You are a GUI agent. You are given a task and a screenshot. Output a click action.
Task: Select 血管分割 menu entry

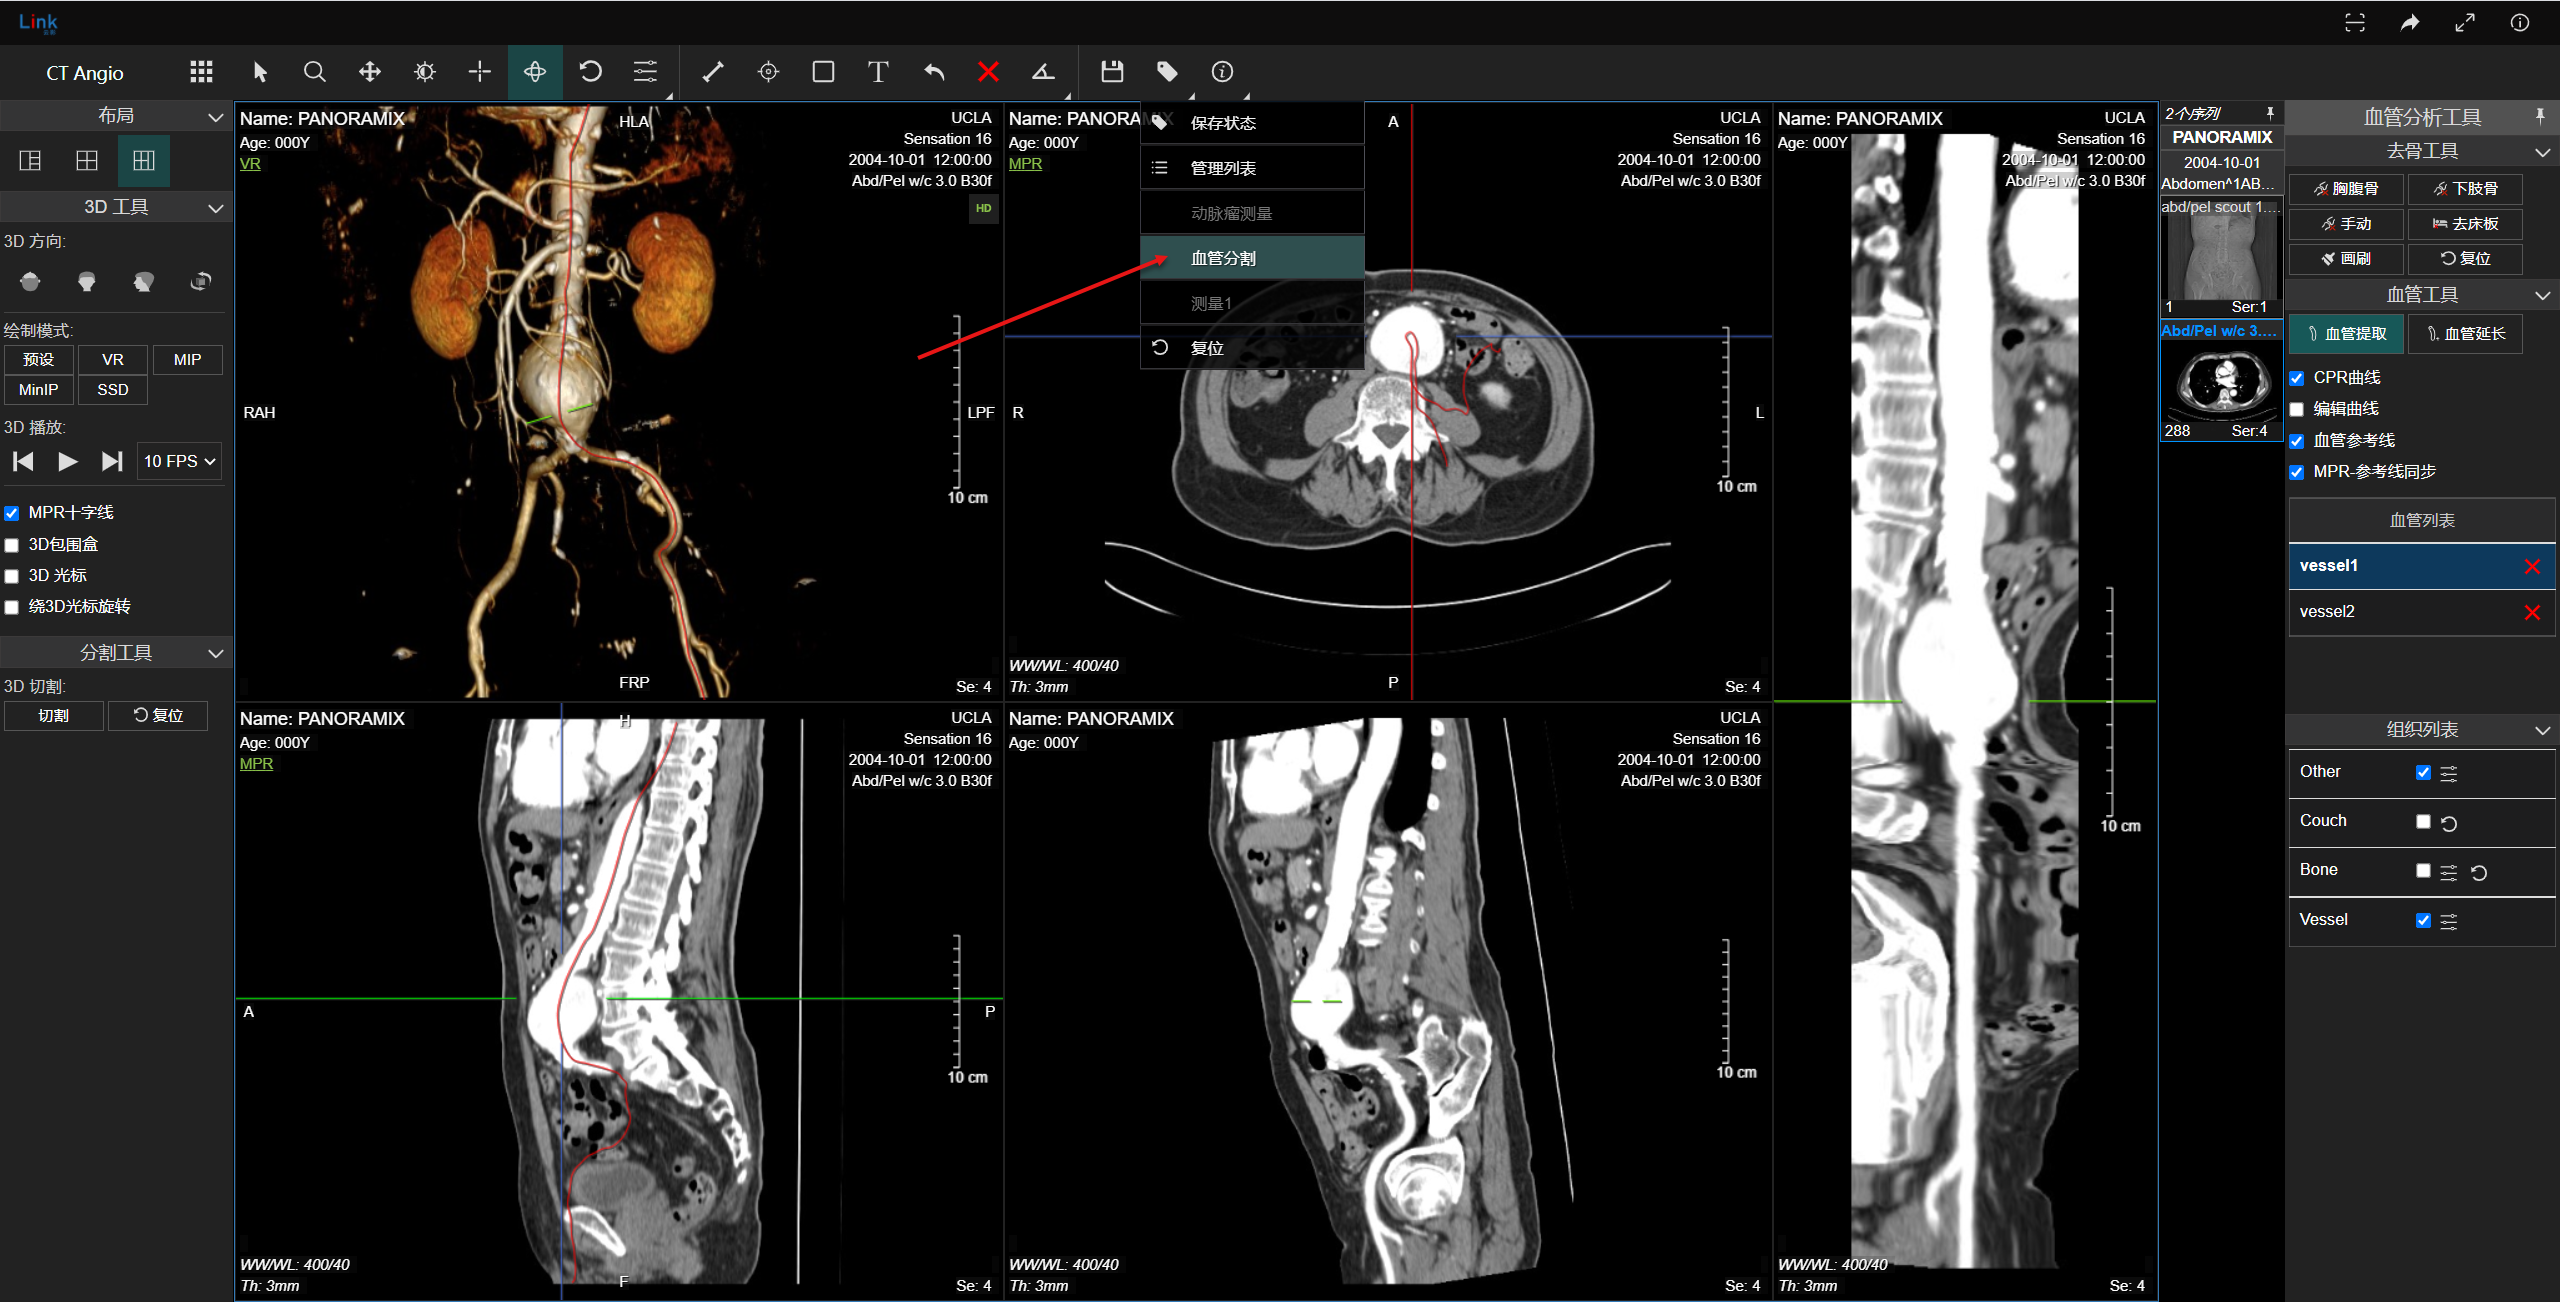(x=1252, y=258)
